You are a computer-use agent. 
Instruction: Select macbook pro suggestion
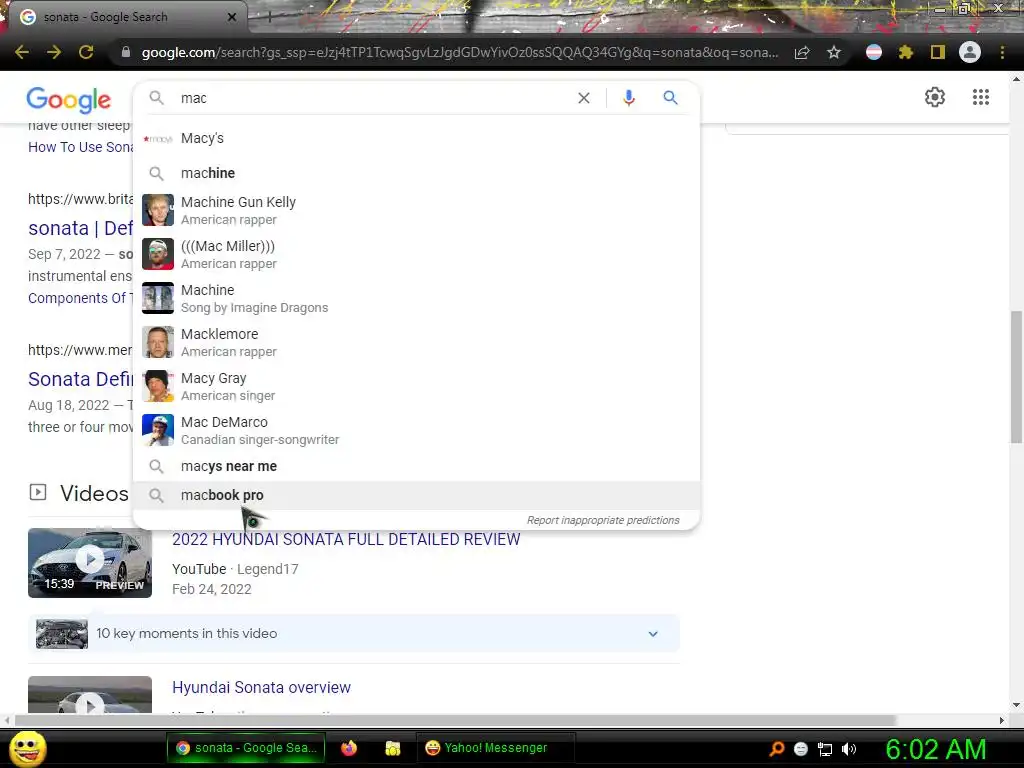(417, 495)
